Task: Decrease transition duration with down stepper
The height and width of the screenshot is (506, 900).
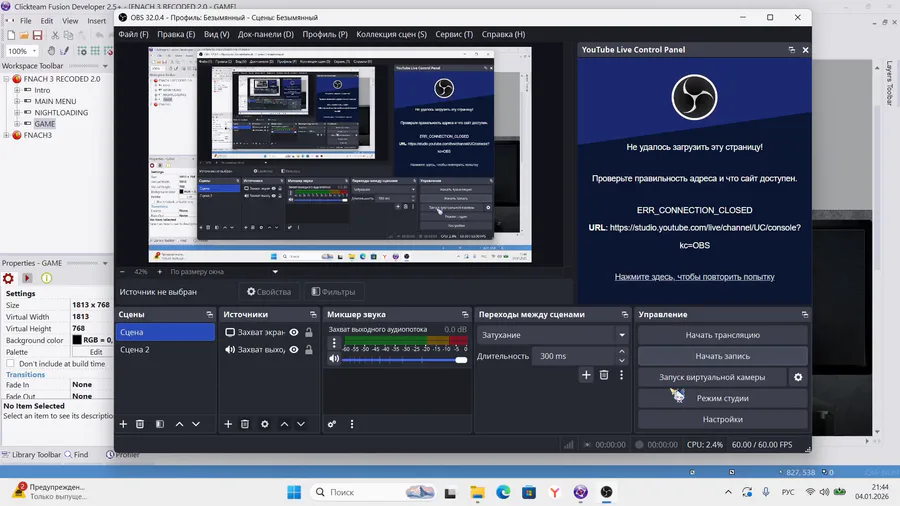Action: (622, 361)
